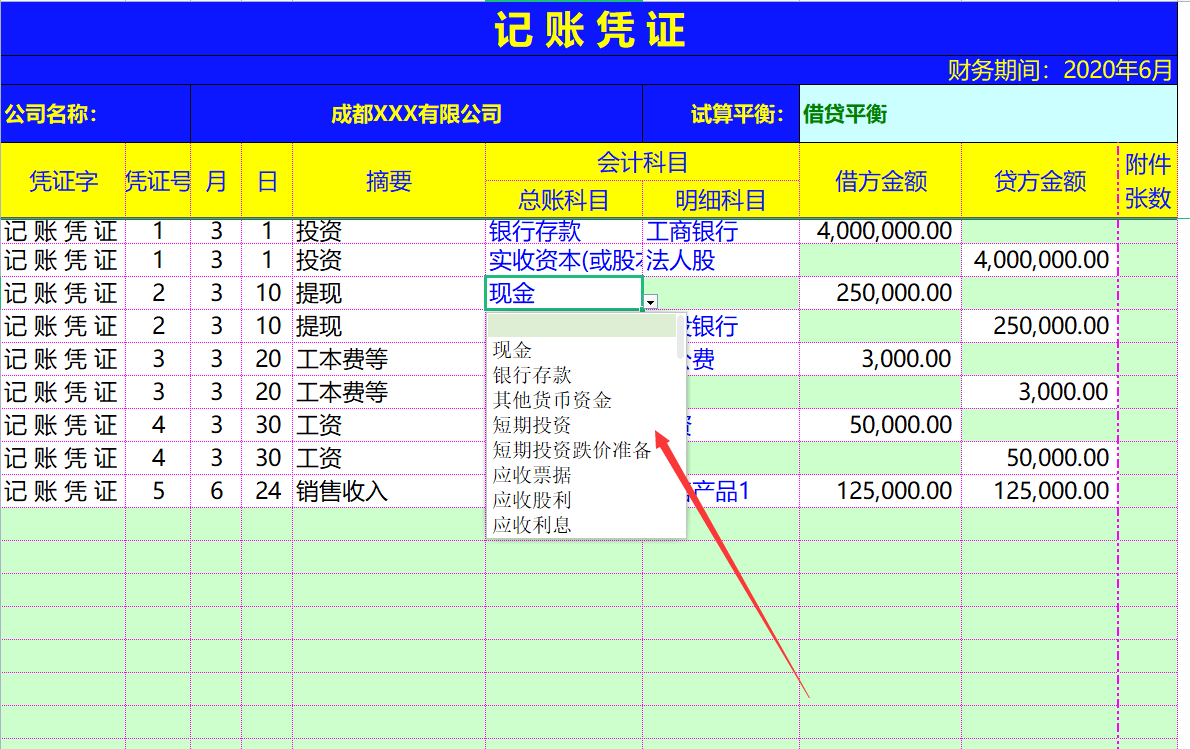The height and width of the screenshot is (749, 1190).
Task: Select the 3,000.00 debit amount cell
Action: (880, 359)
